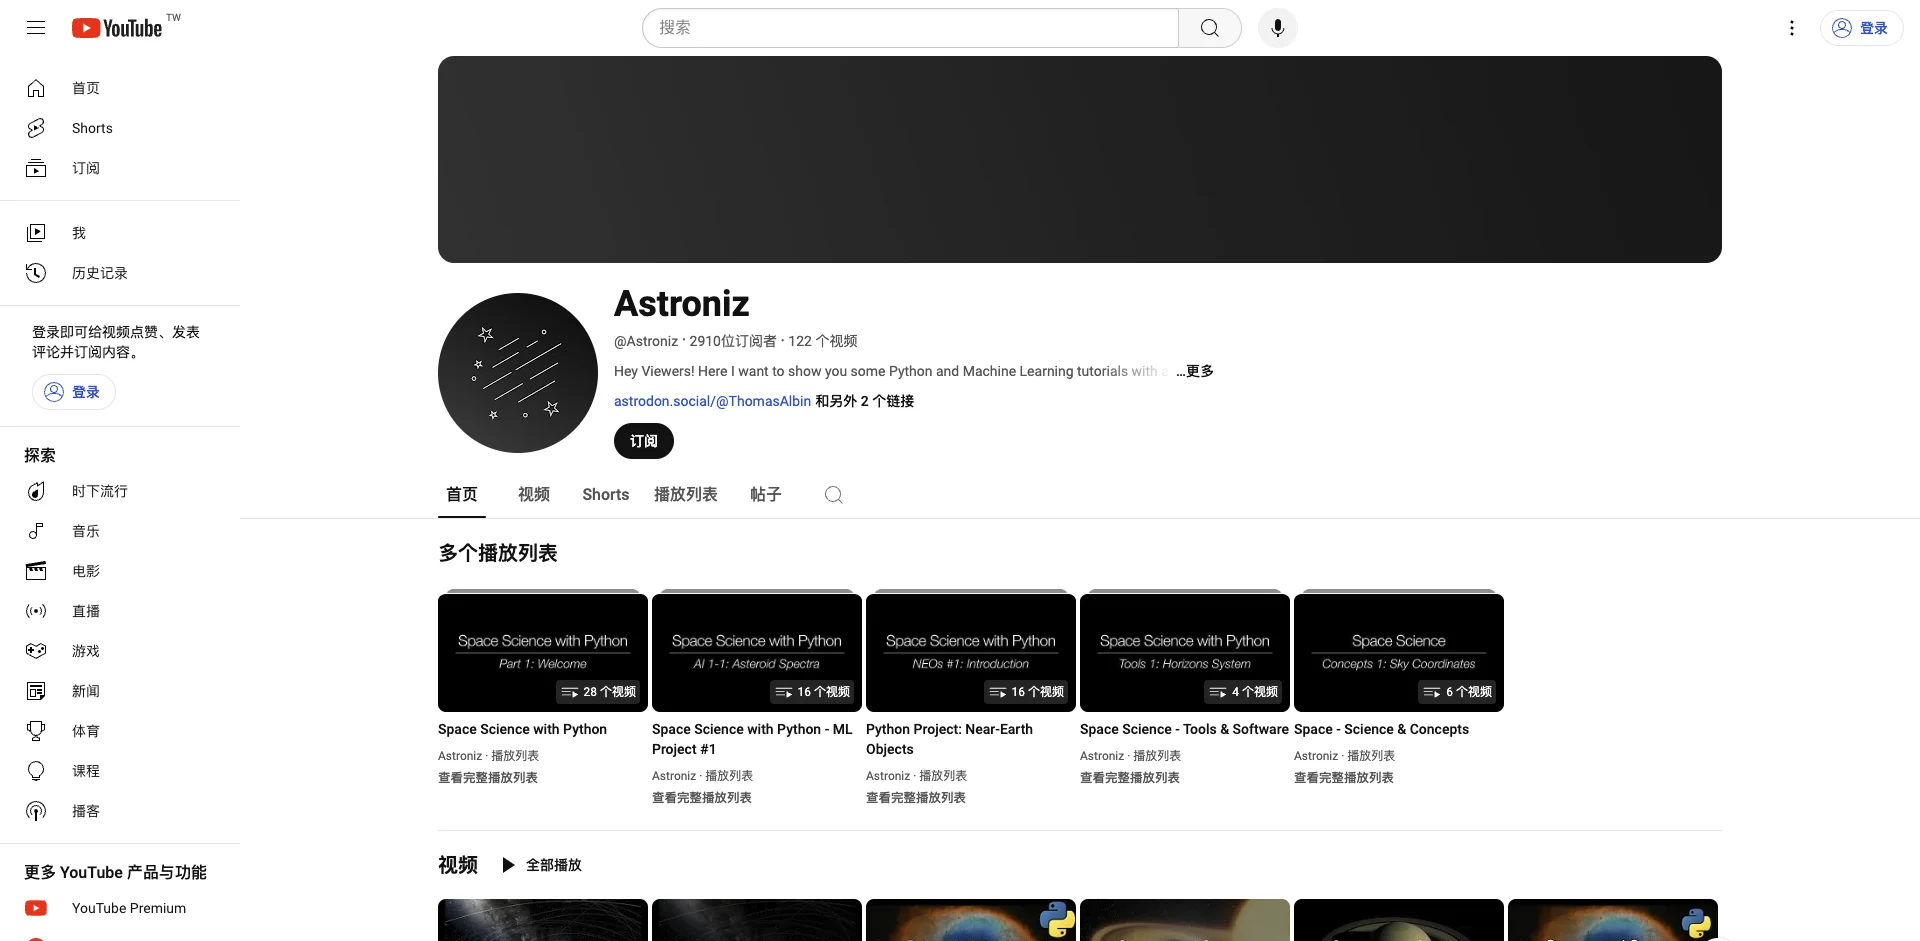The width and height of the screenshot is (1920, 941).
Task: Switch to the 播放列表 tab
Action: [x=686, y=495]
